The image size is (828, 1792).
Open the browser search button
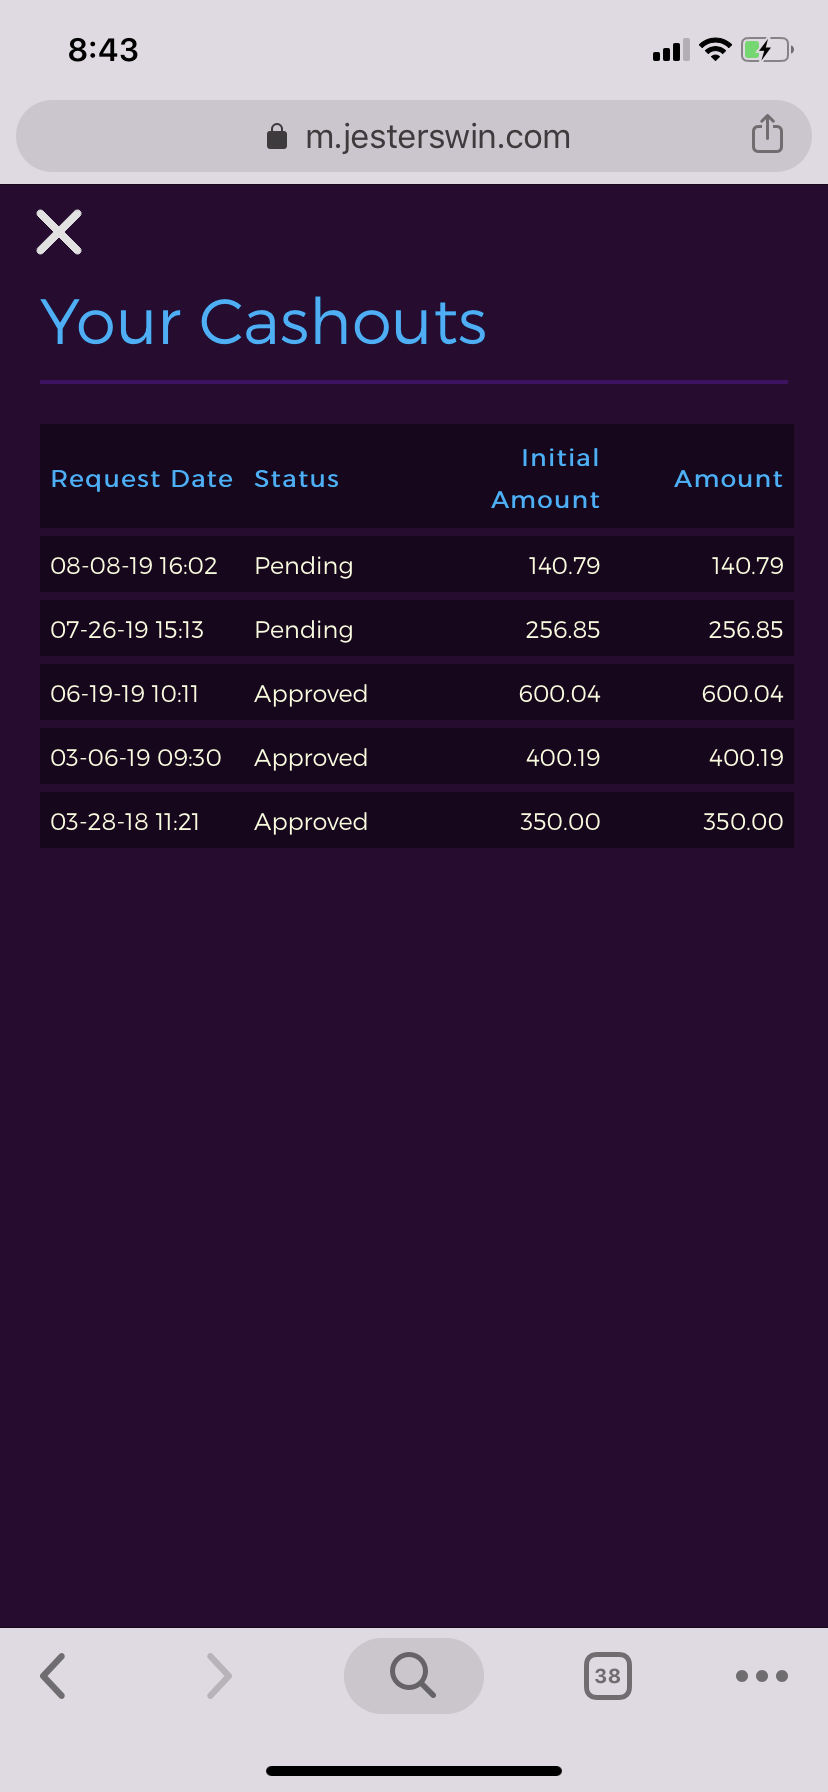(413, 1675)
